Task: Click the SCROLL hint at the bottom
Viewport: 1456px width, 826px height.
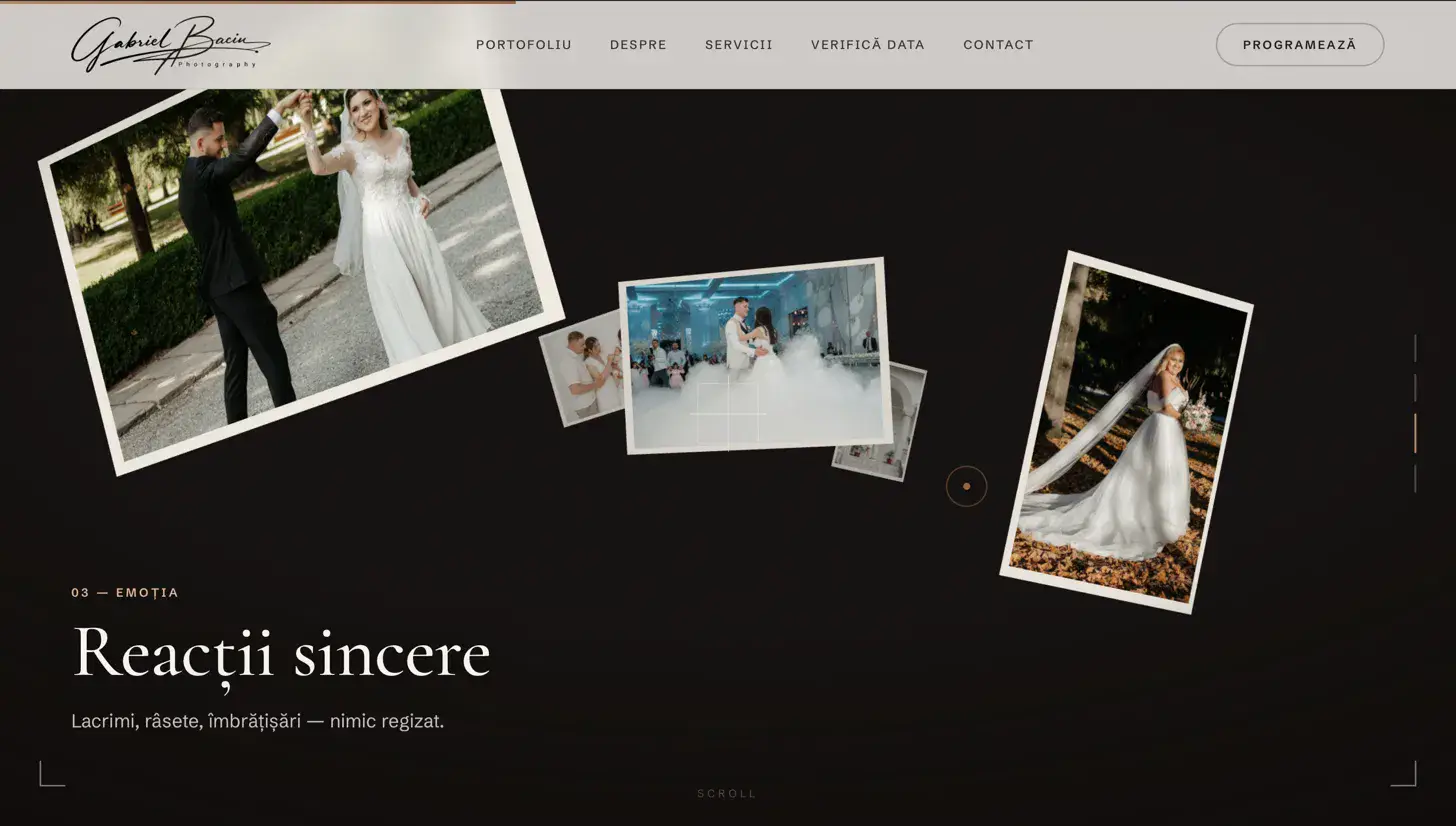Action: (727, 794)
